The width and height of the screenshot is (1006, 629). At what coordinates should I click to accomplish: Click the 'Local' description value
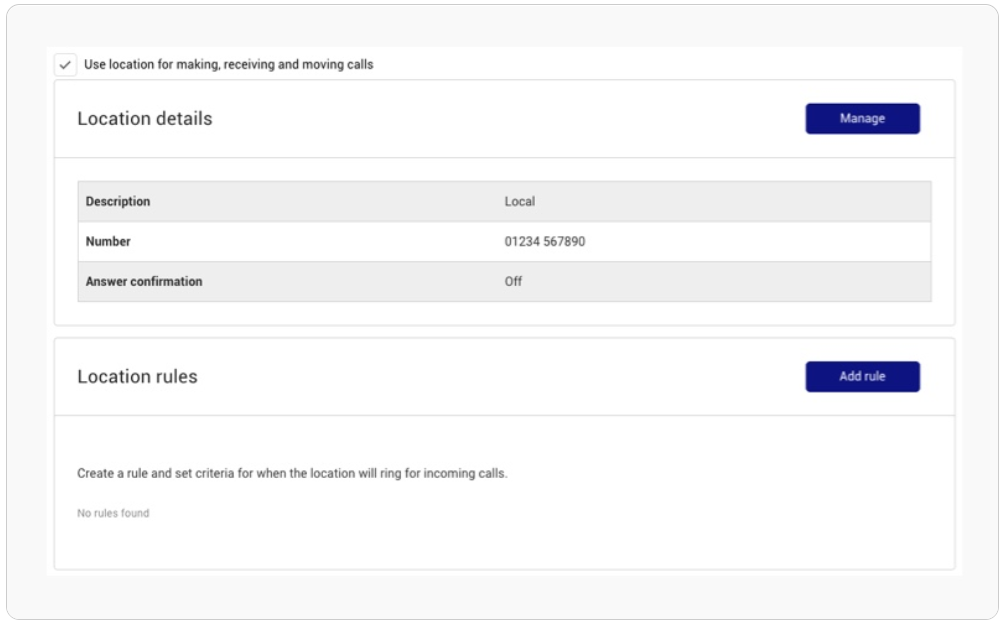[519, 202]
